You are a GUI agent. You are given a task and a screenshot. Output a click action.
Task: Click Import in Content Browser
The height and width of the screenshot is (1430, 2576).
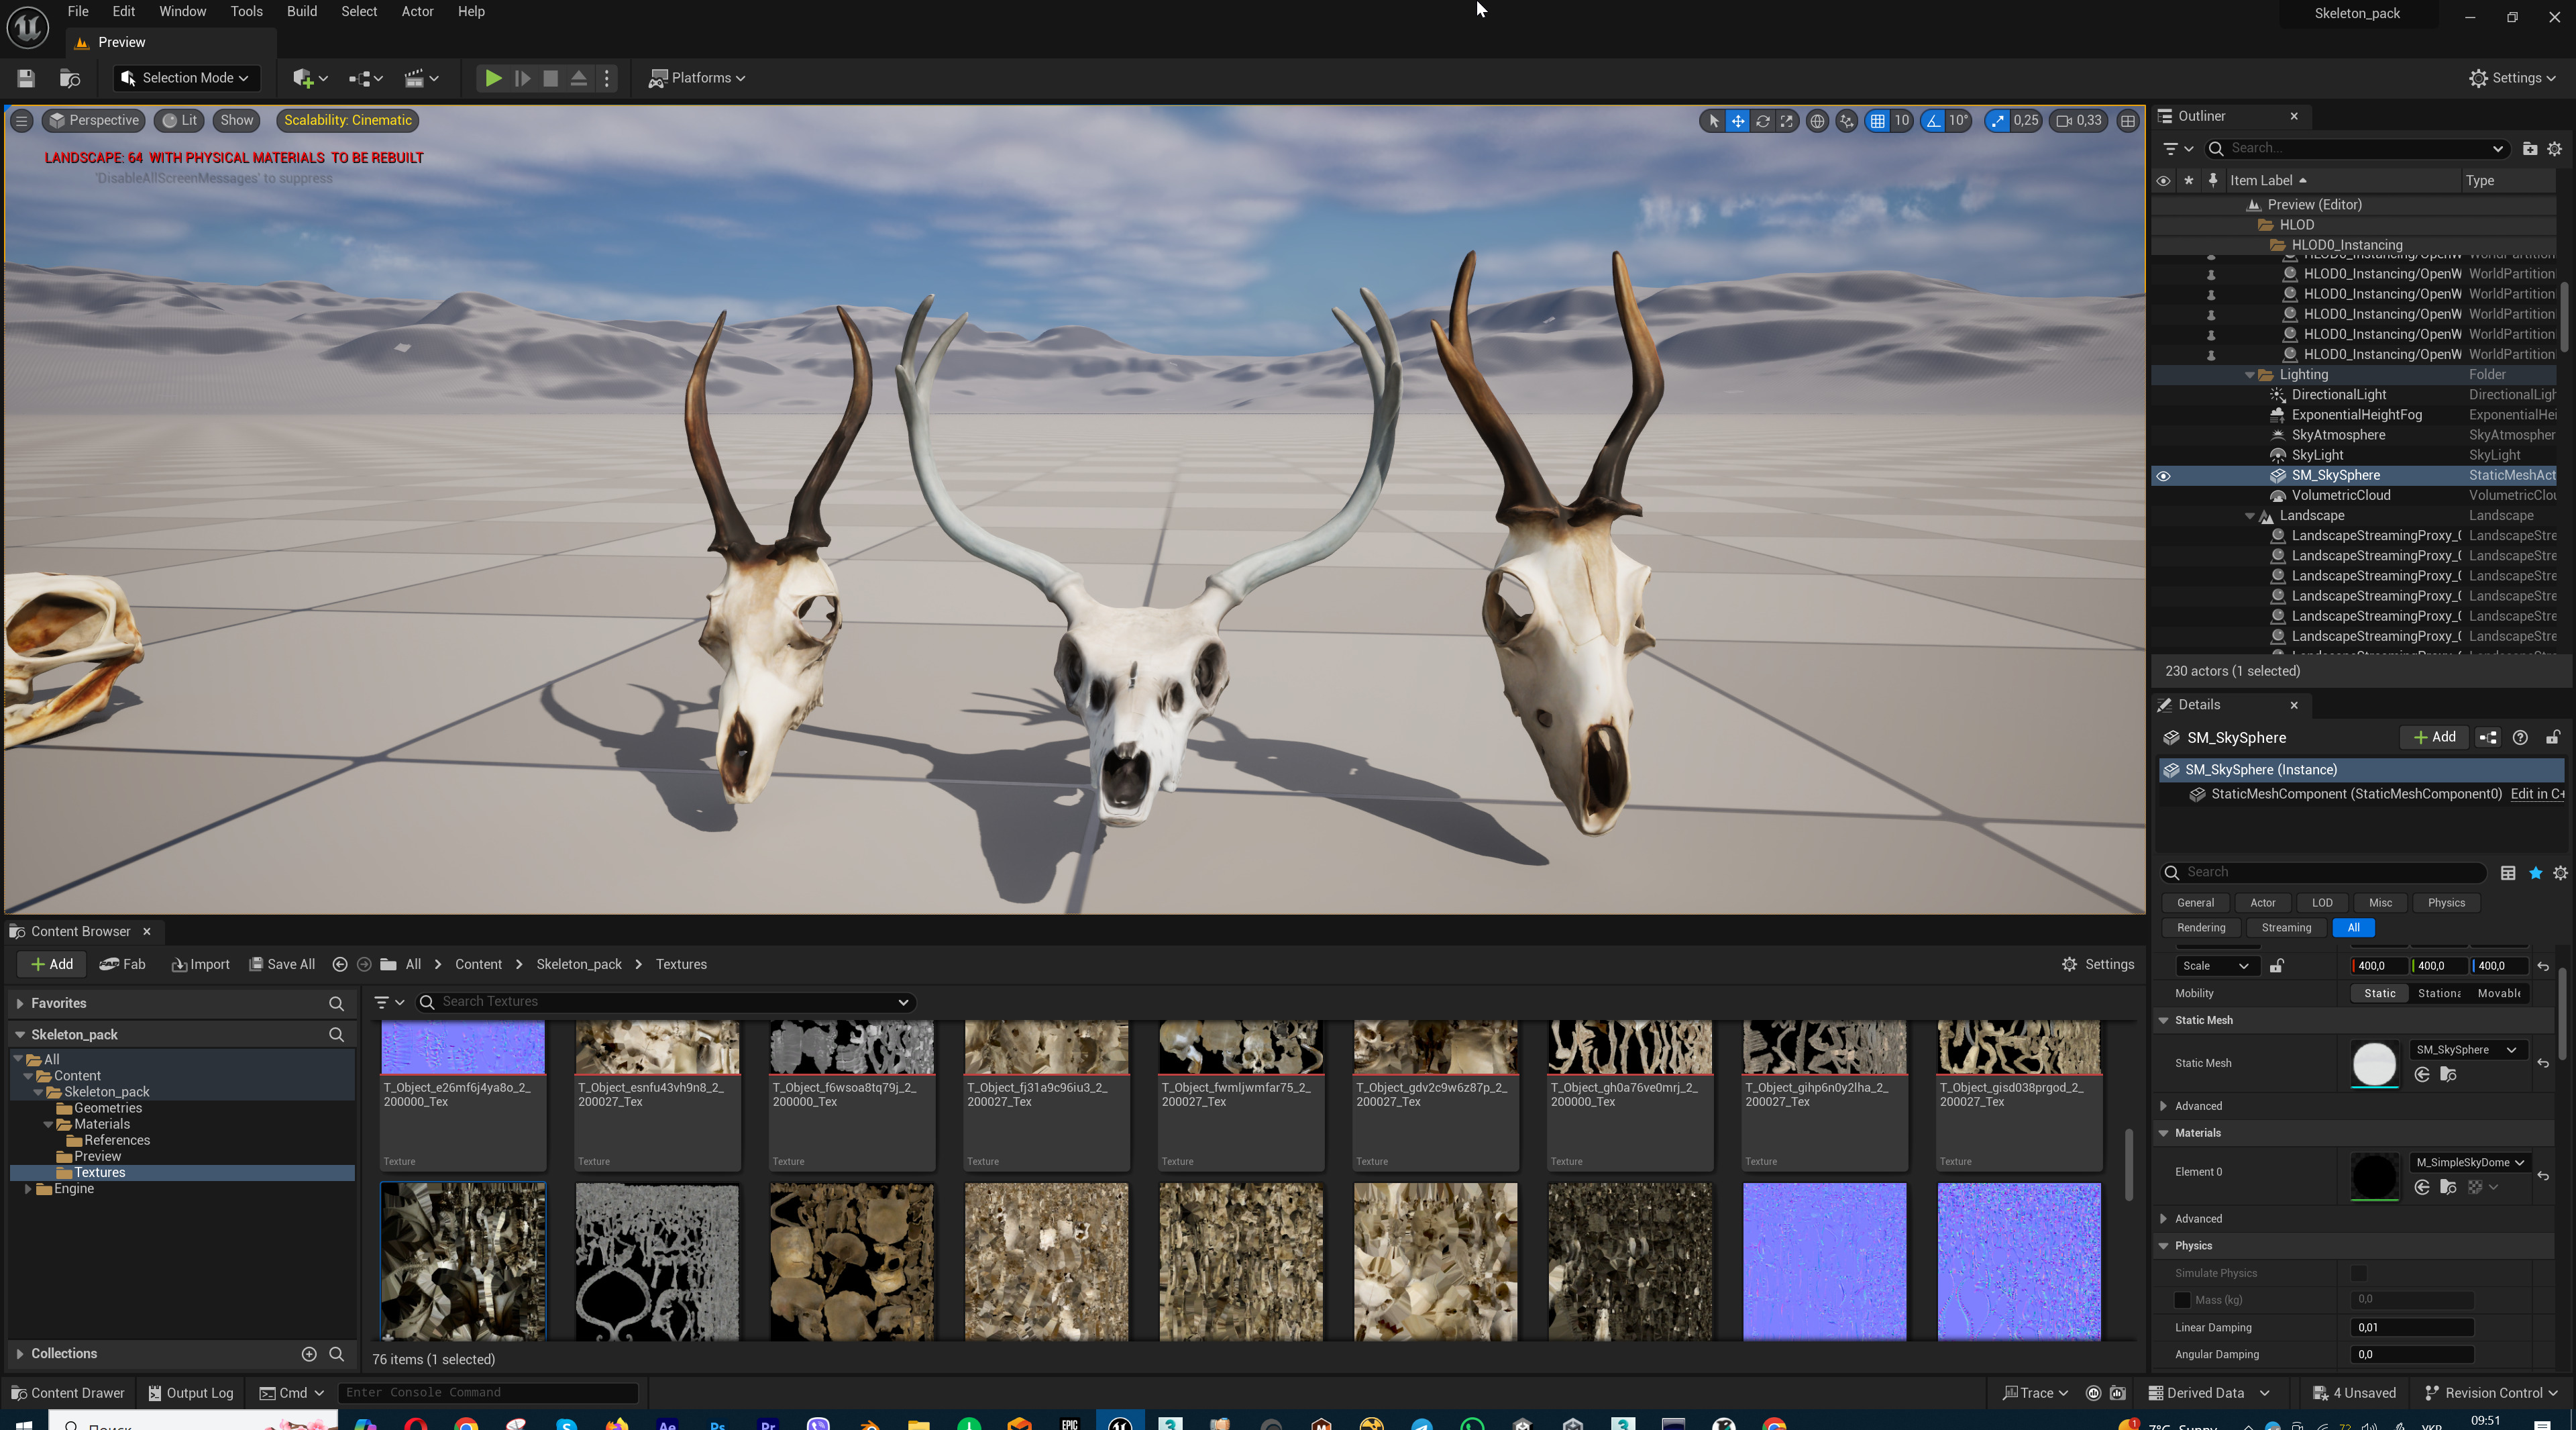pos(200,965)
